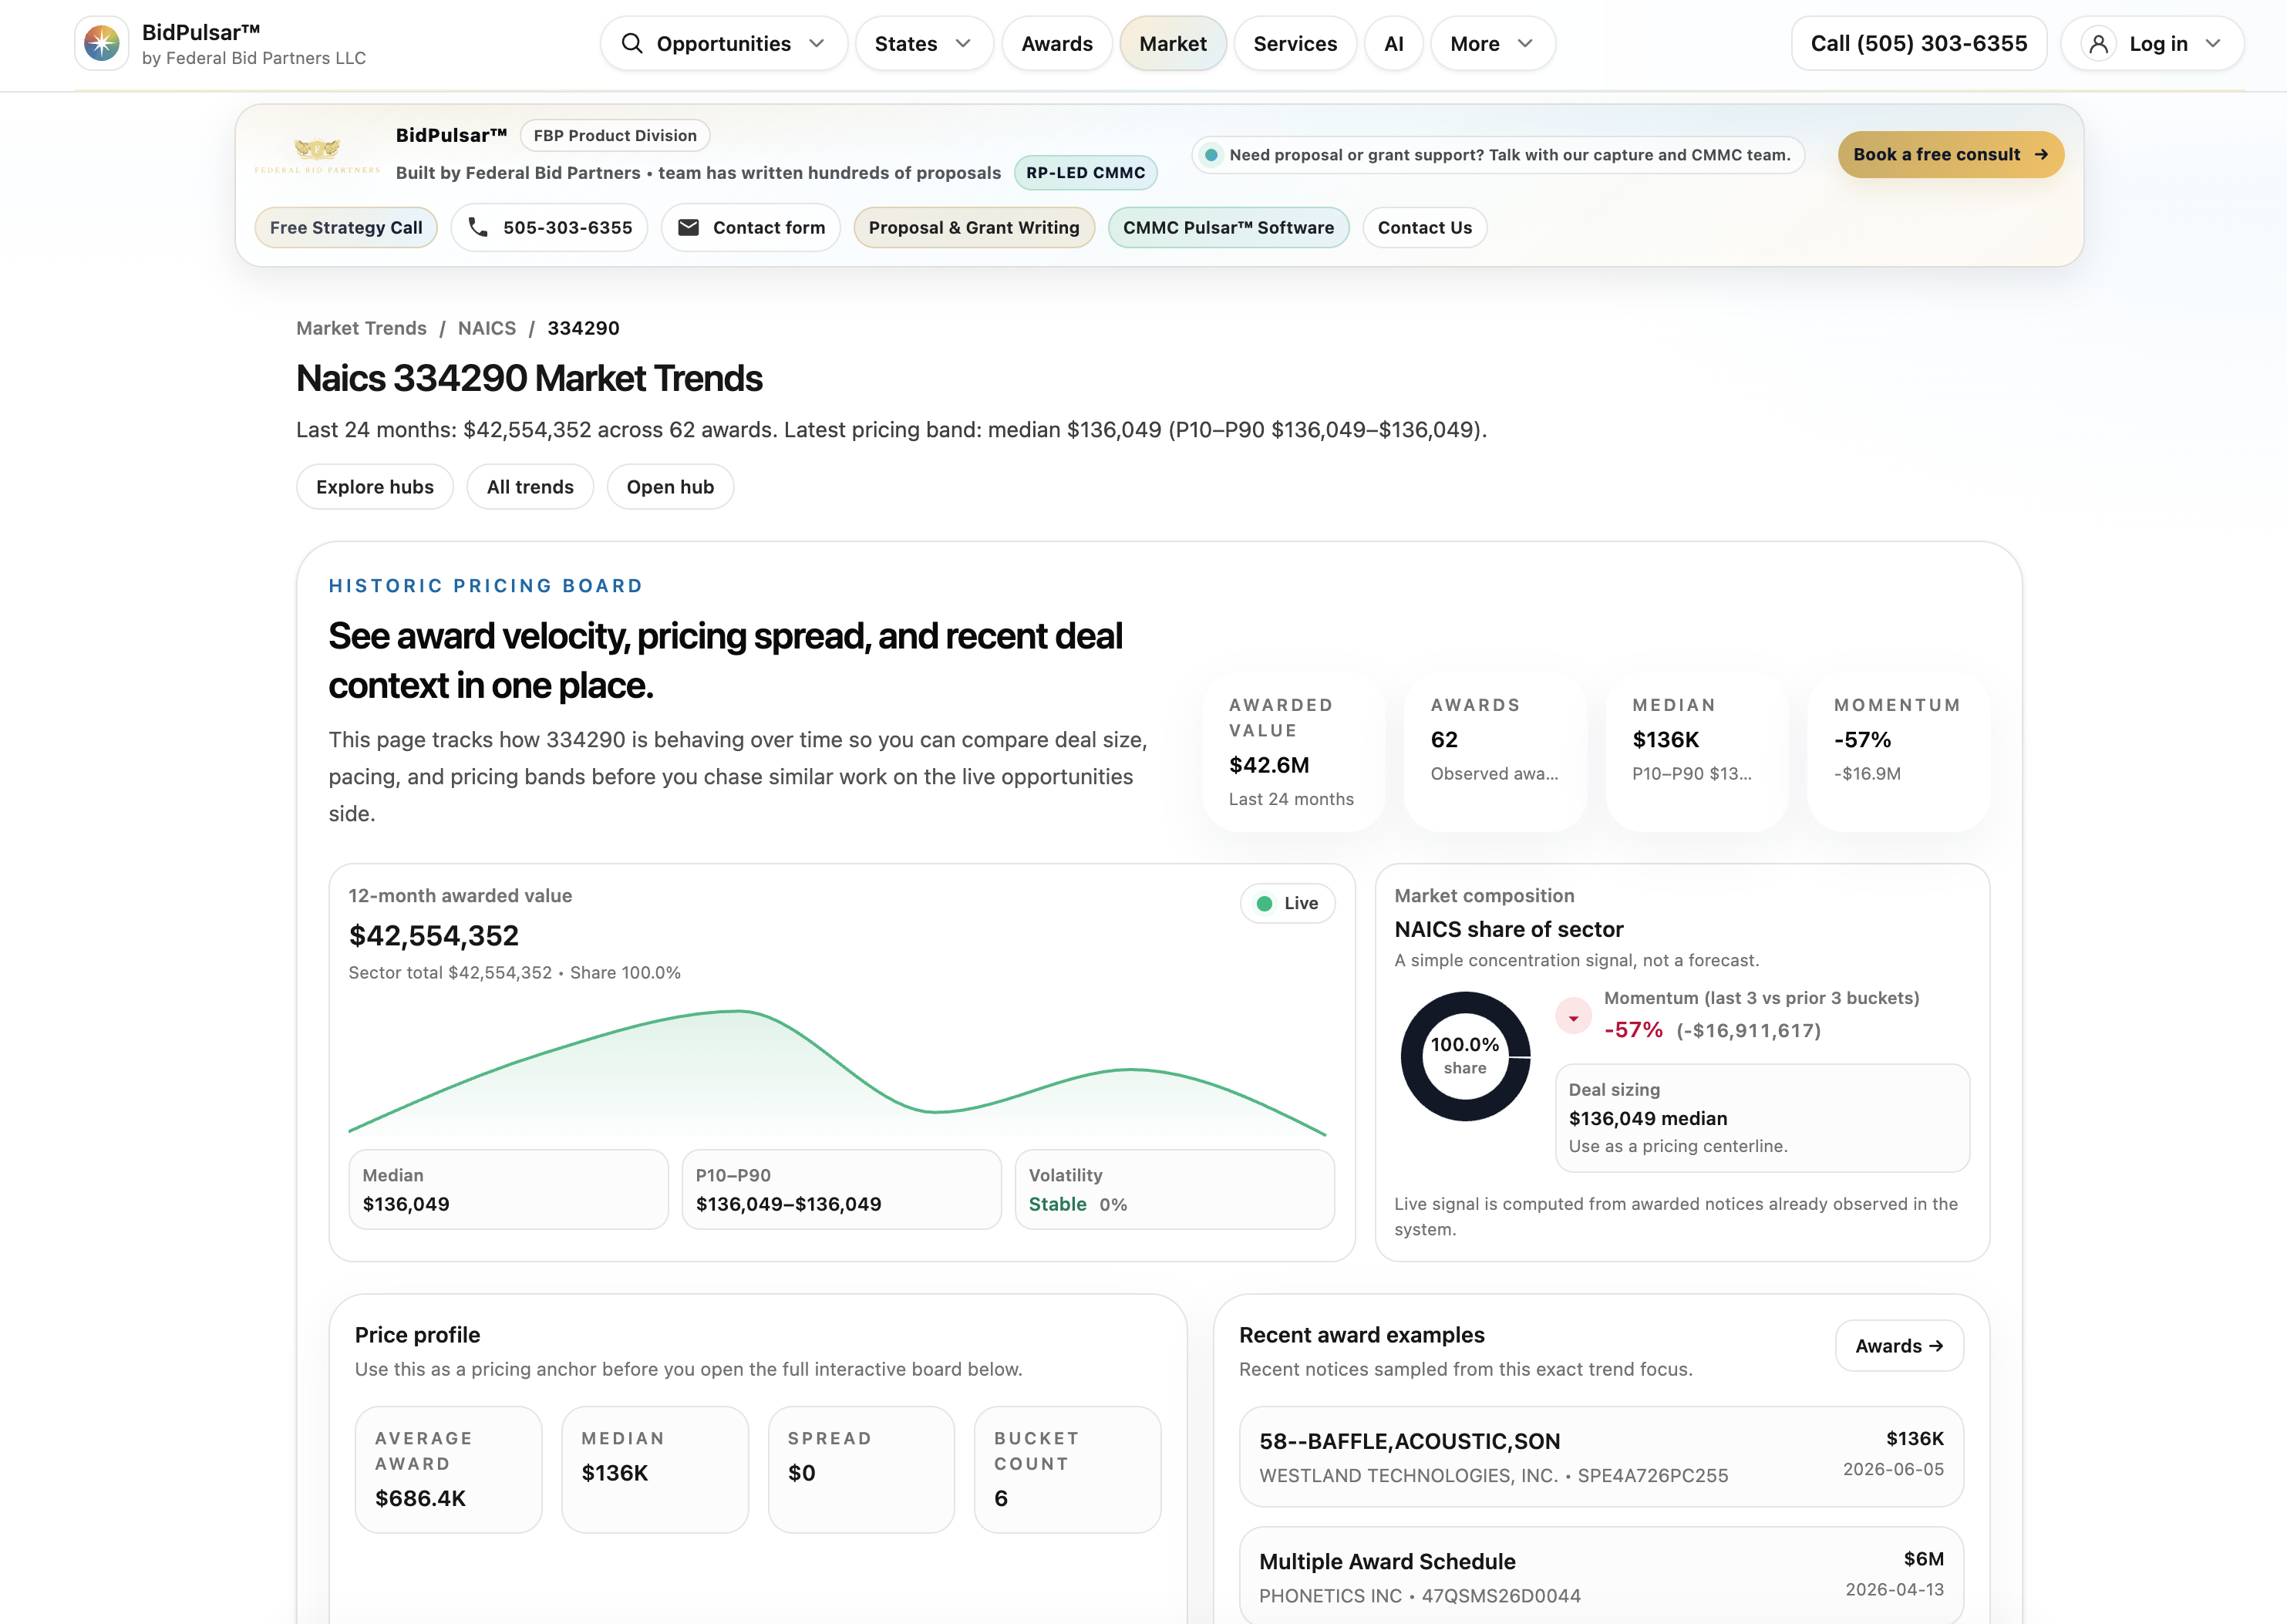
Task: Click the P10–P90 $136,049–$136,049 box
Action: coord(841,1189)
